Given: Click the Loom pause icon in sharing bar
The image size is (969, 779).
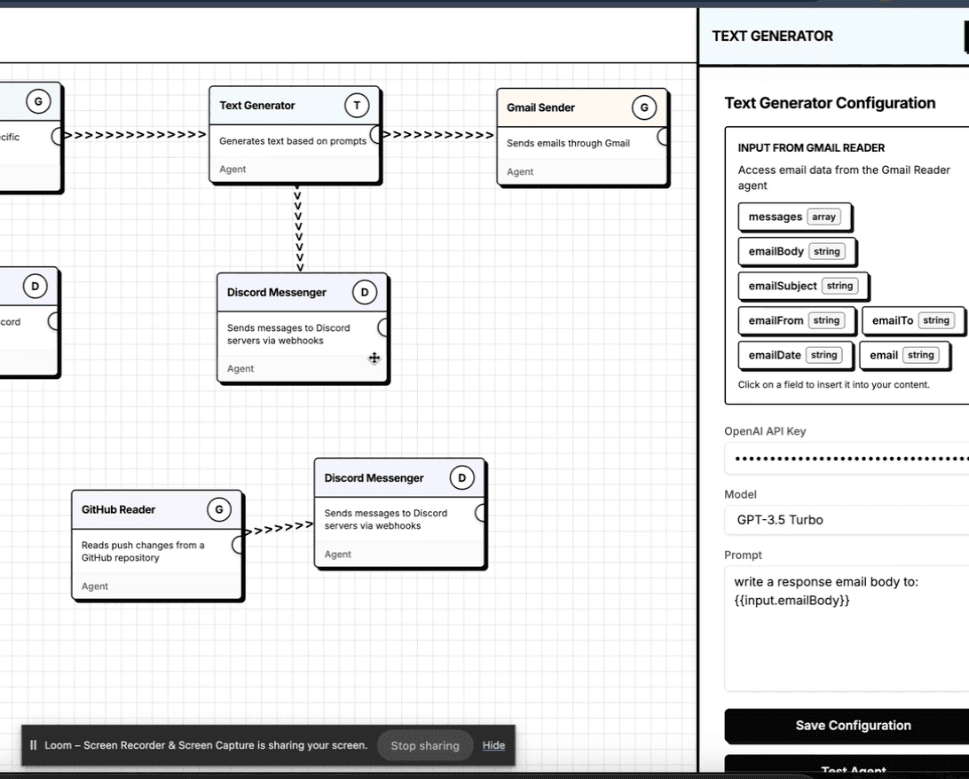Looking at the screenshot, I should (33, 745).
